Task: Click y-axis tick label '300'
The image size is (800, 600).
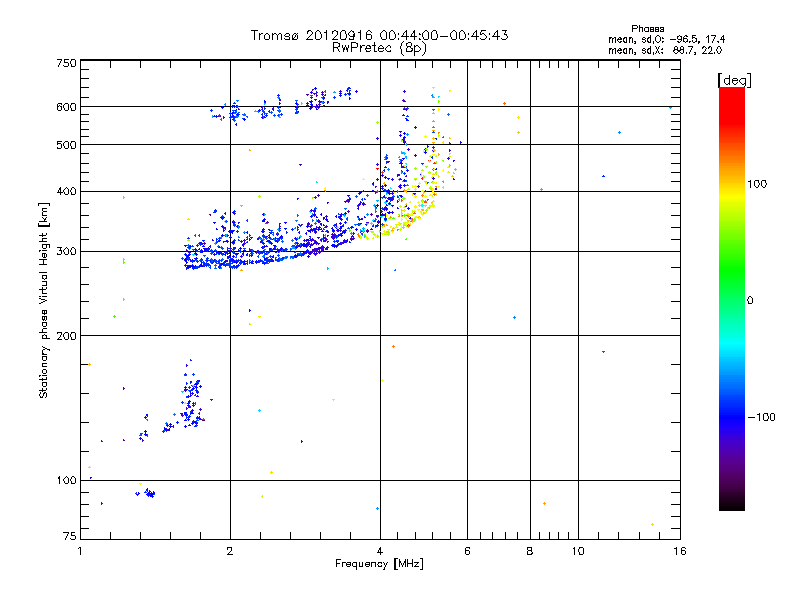Action: (66, 252)
